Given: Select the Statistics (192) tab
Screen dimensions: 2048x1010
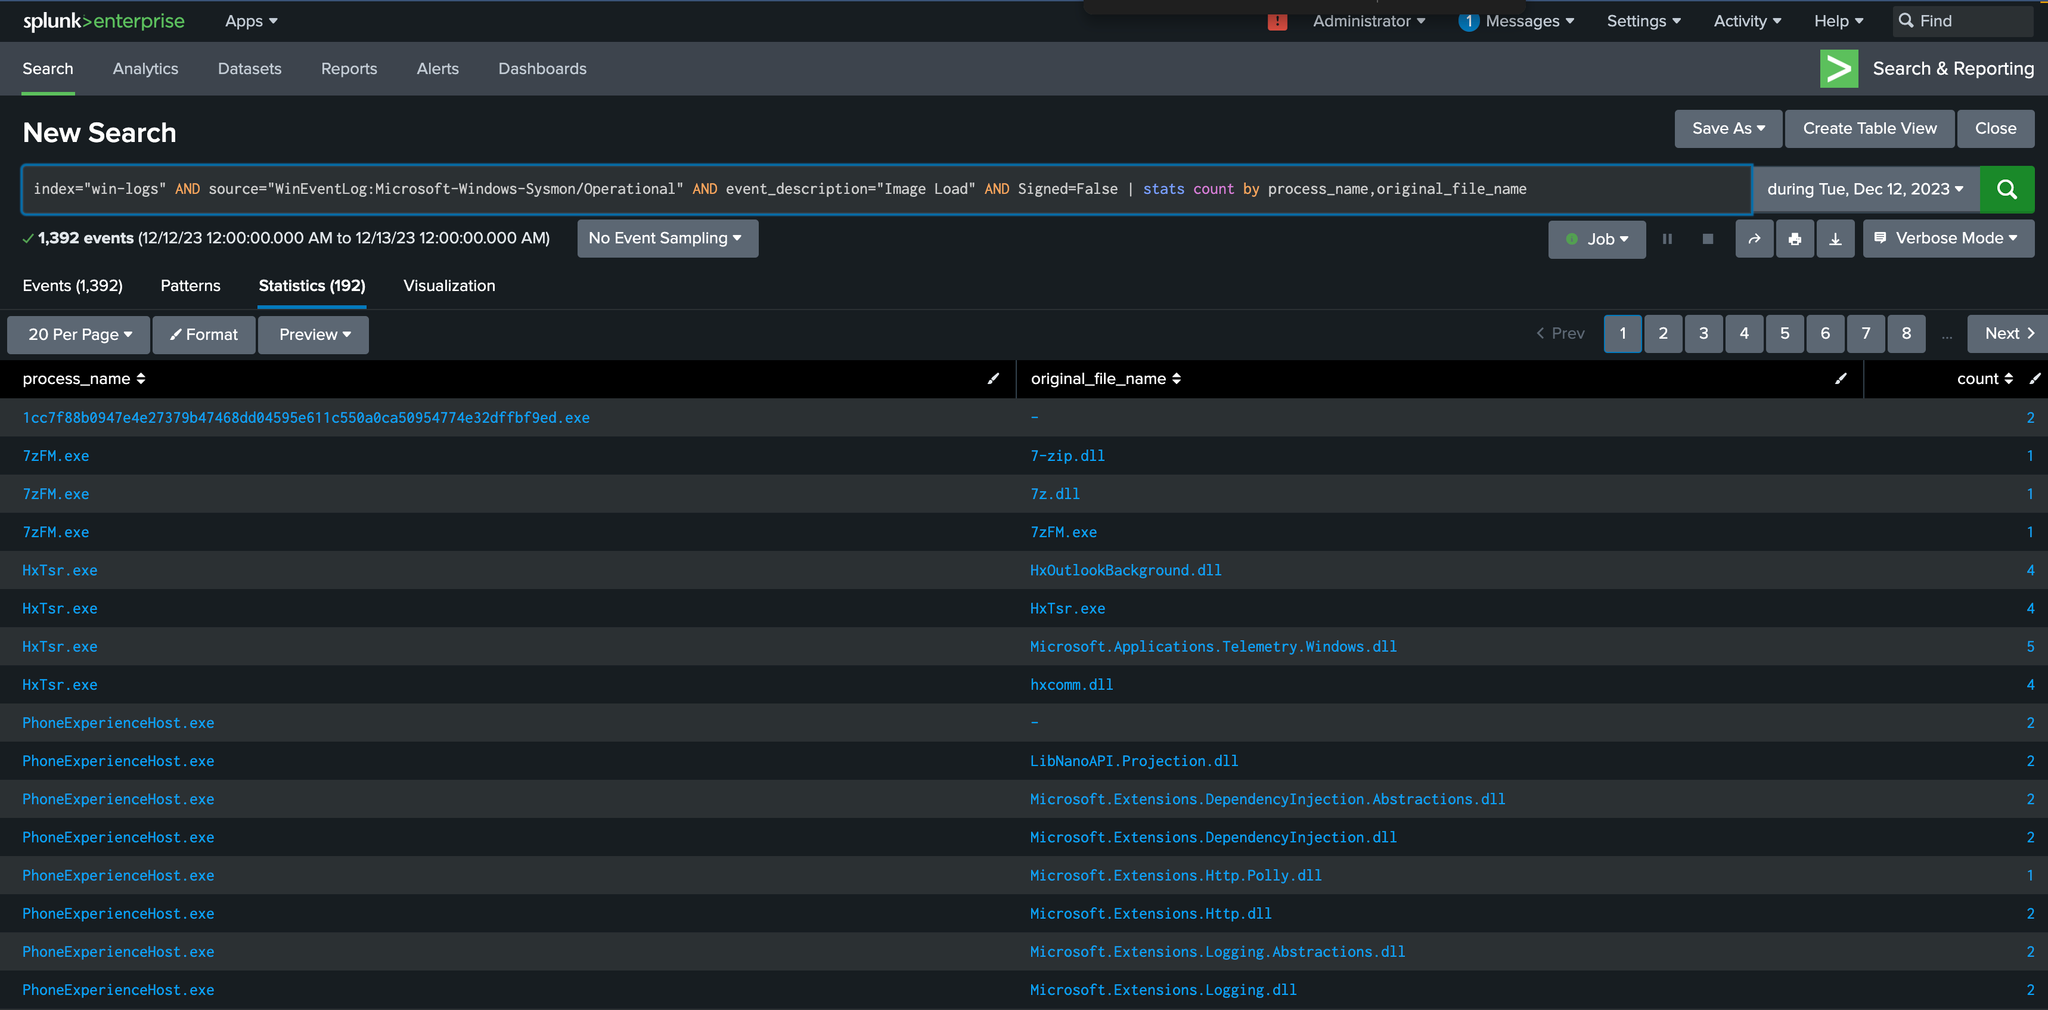Looking at the screenshot, I should [x=312, y=286].
